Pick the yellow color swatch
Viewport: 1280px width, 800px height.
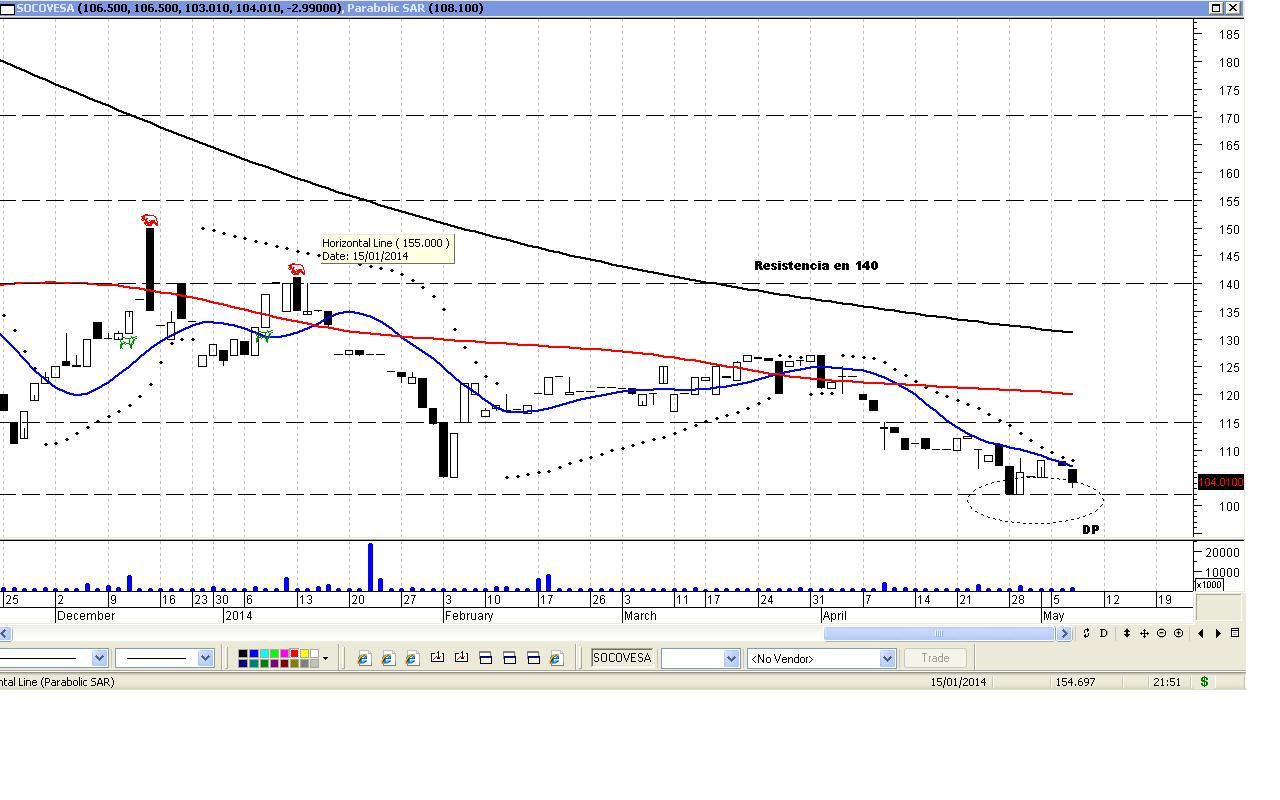click(303, 654)
